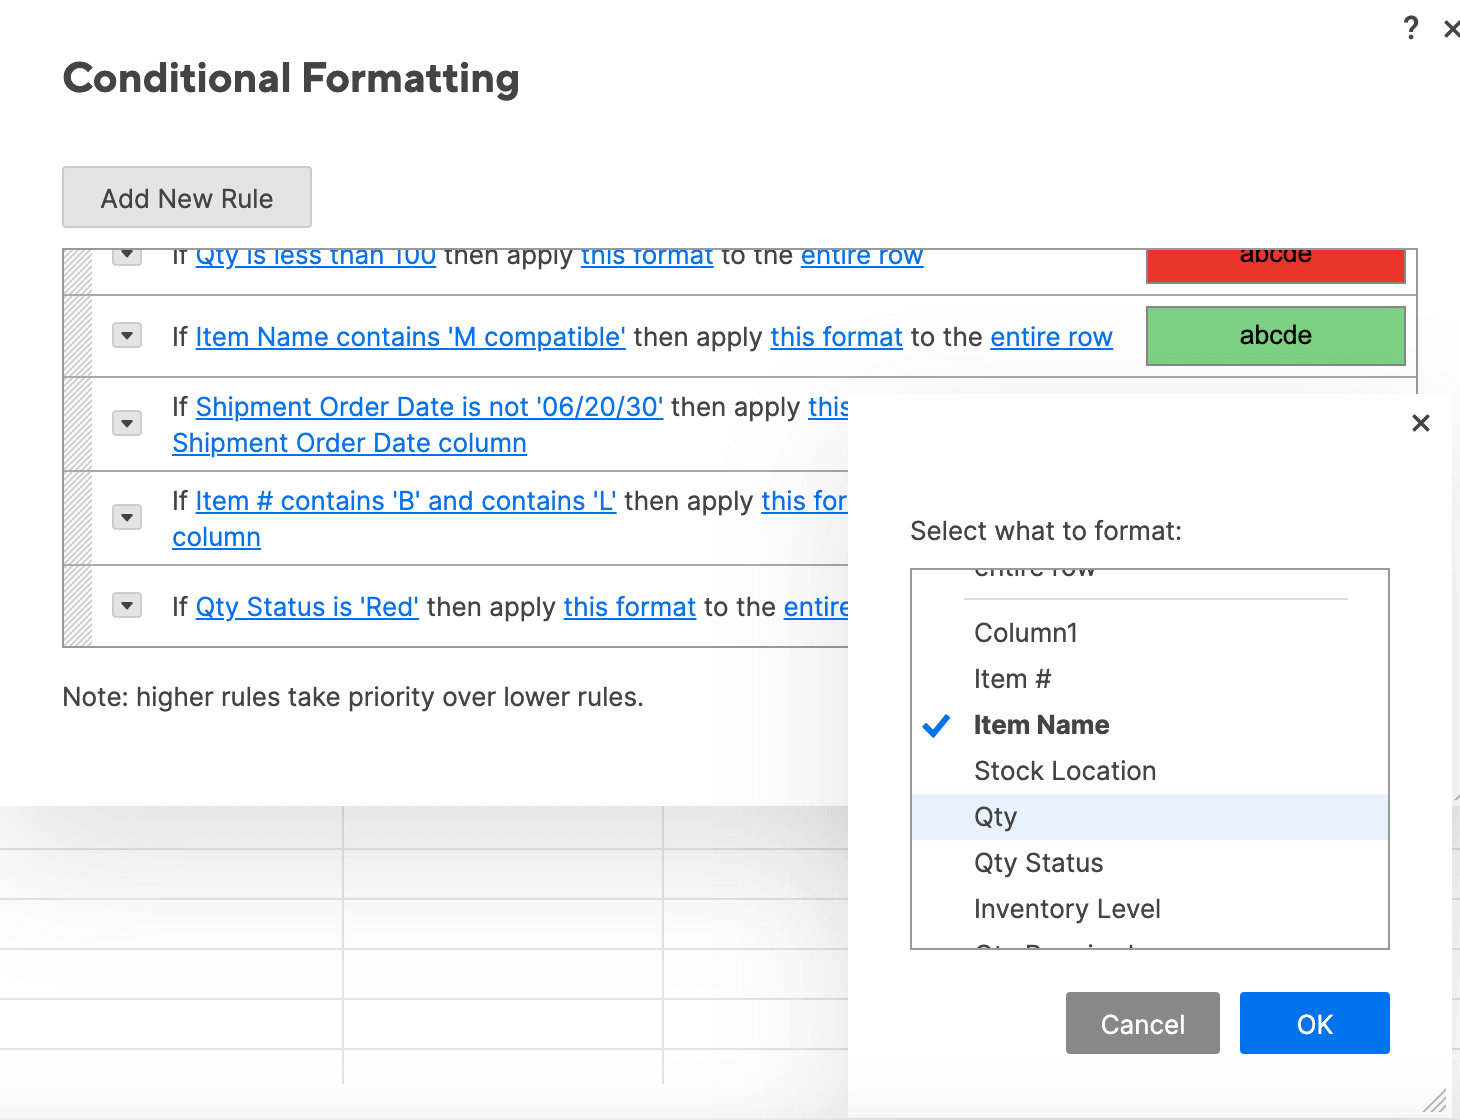Cancel the format selection dialog

click(x=1142, y=1023)
